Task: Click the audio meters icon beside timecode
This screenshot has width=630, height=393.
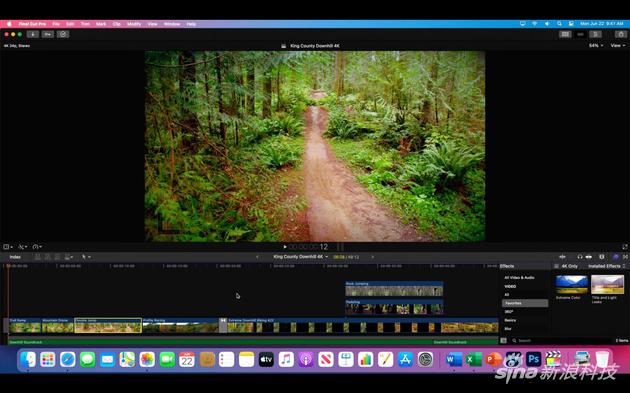Action: coord(340,247)
